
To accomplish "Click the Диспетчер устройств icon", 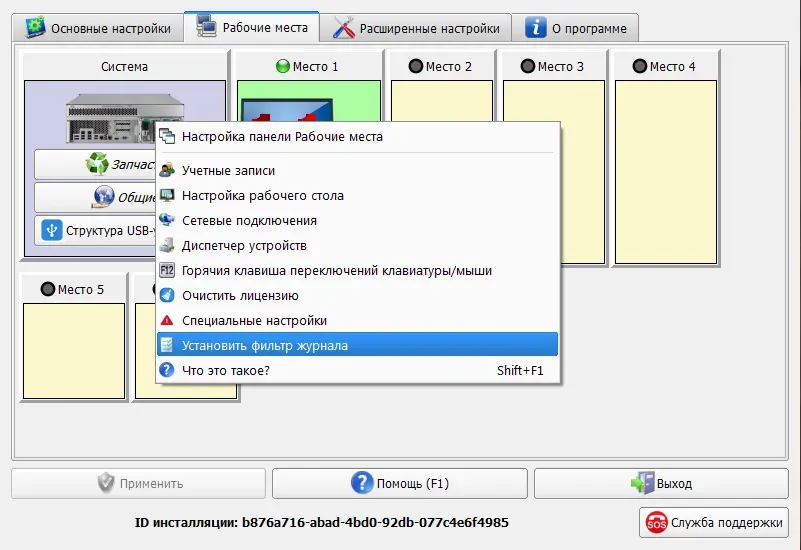I will [167, 246].
